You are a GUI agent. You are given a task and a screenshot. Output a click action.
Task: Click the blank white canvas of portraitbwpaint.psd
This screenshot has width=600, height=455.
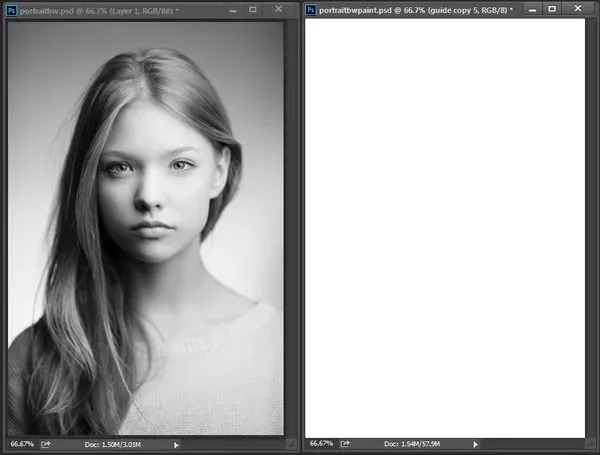[445, 228]
